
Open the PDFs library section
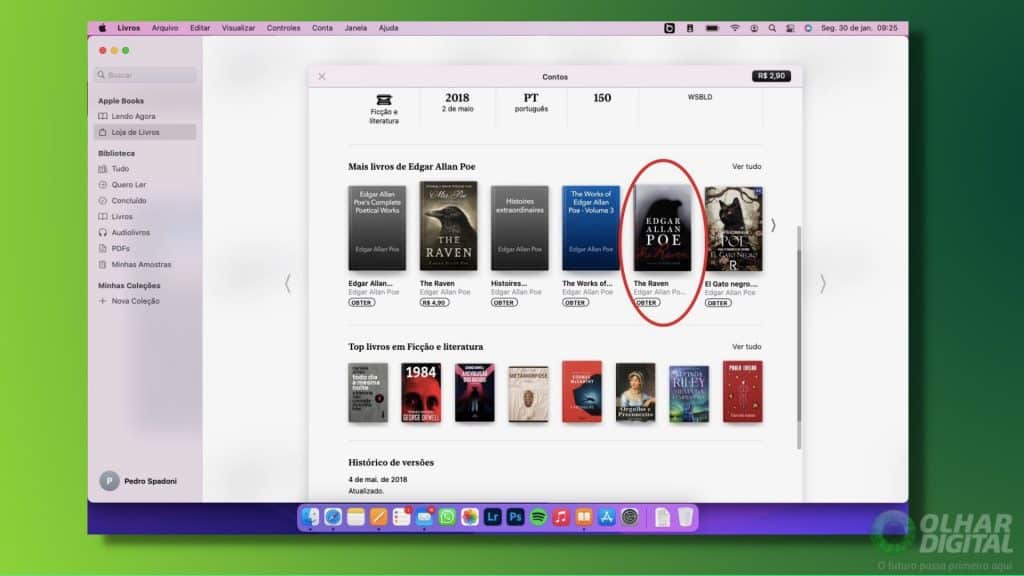120,249
